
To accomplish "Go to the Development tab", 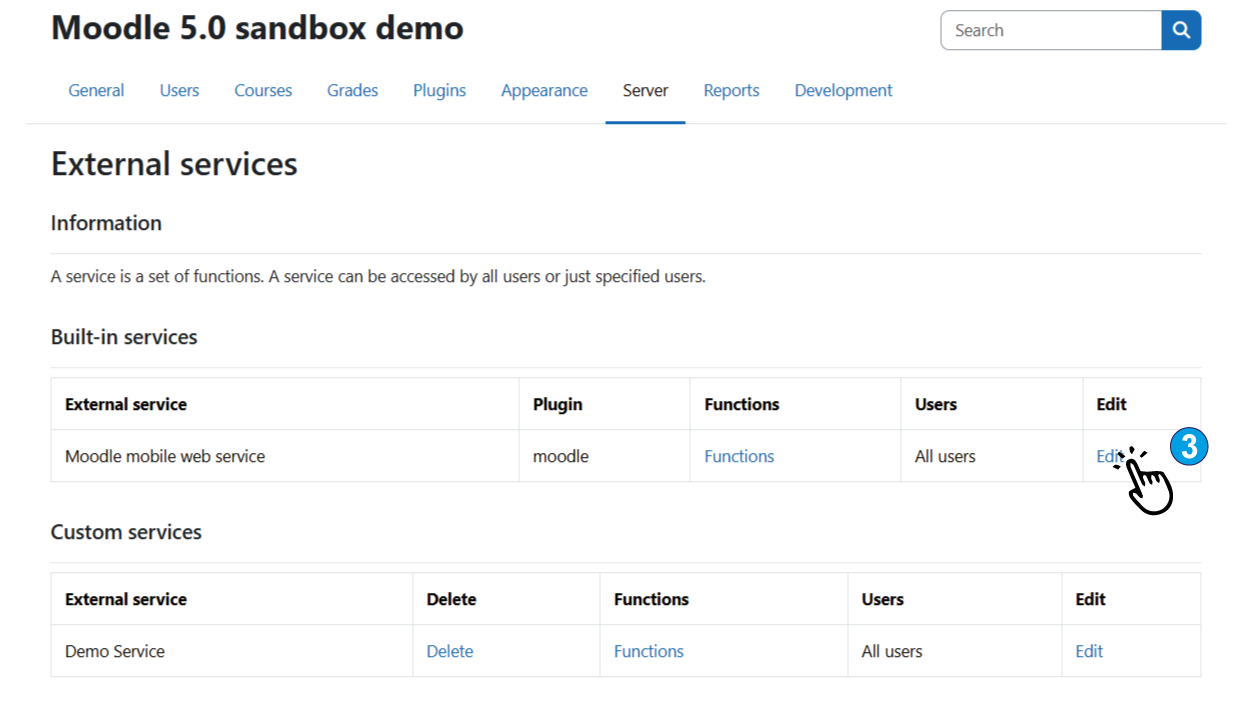I will (843, 91).
